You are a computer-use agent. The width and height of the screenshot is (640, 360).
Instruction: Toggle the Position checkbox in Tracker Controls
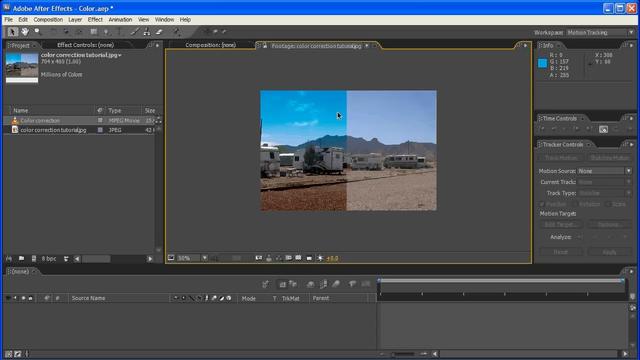(x=542, y=204)
